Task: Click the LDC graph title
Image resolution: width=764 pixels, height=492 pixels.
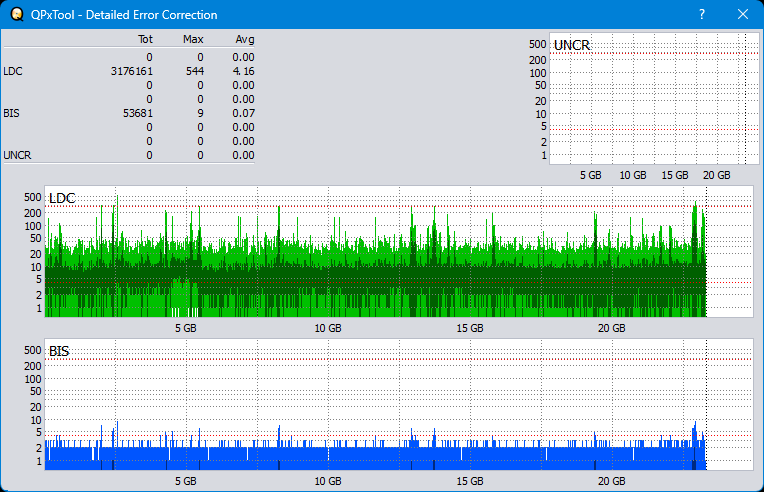Action: pos(62,198)
